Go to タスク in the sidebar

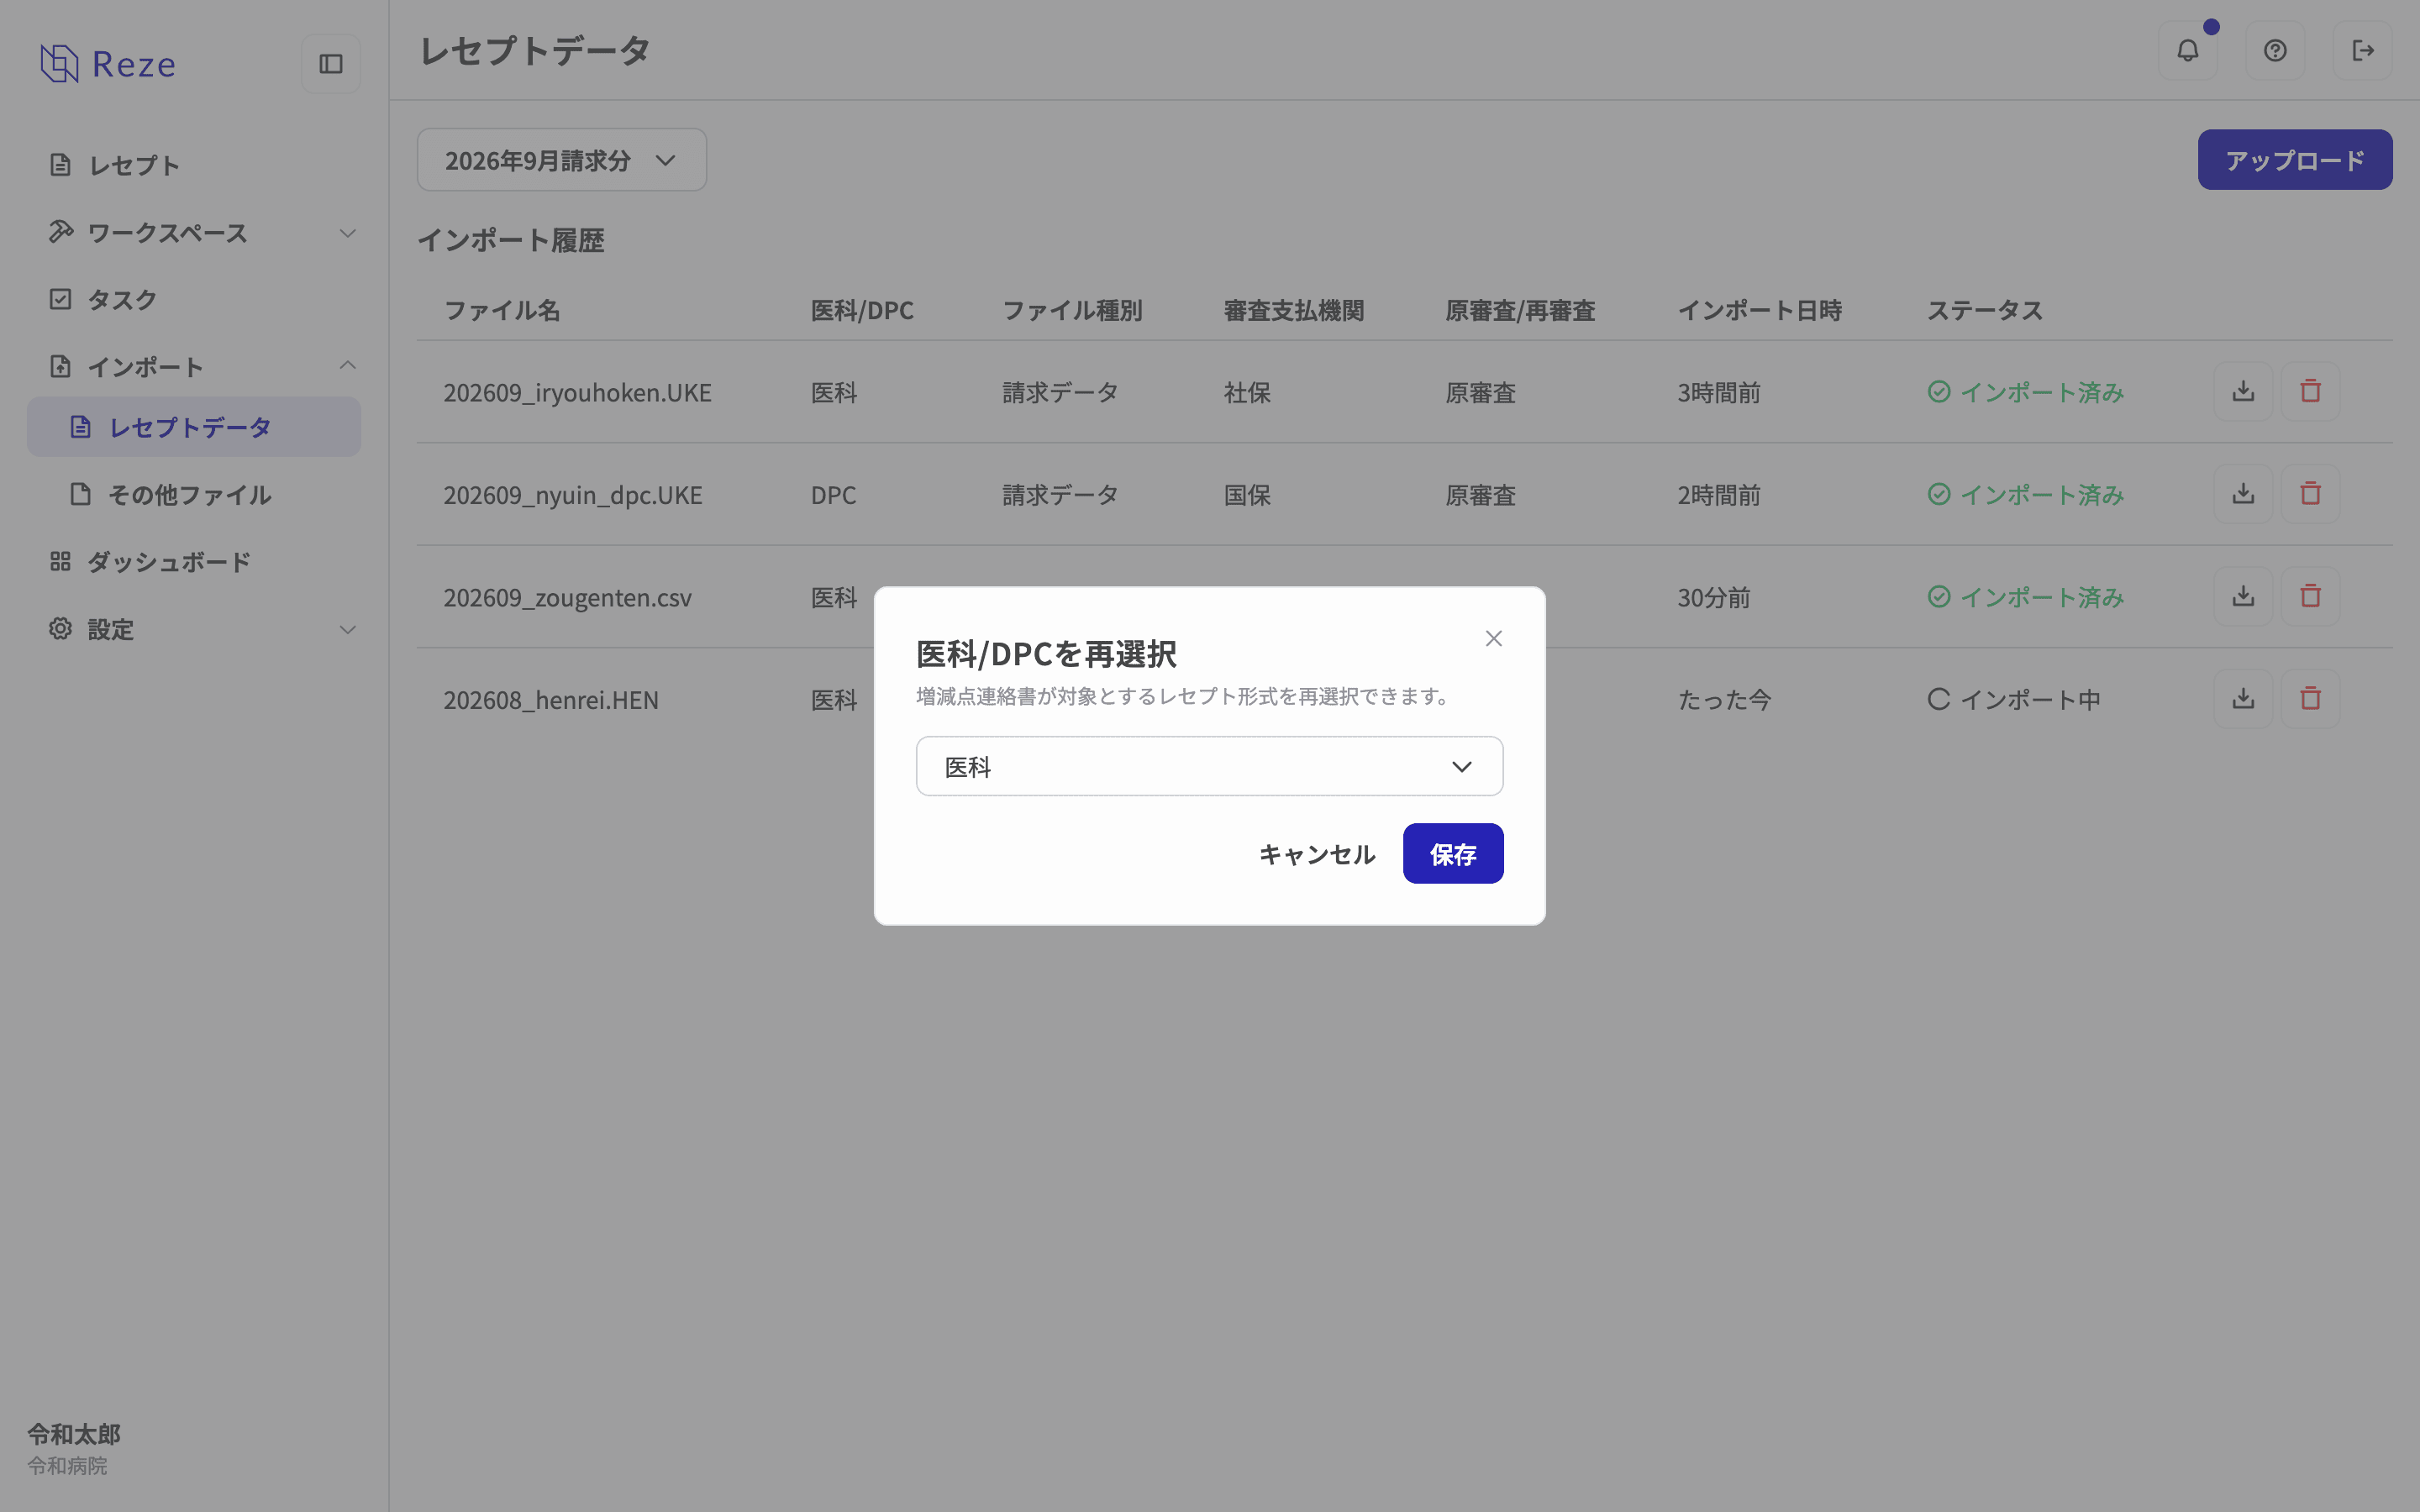pos(194,299)
